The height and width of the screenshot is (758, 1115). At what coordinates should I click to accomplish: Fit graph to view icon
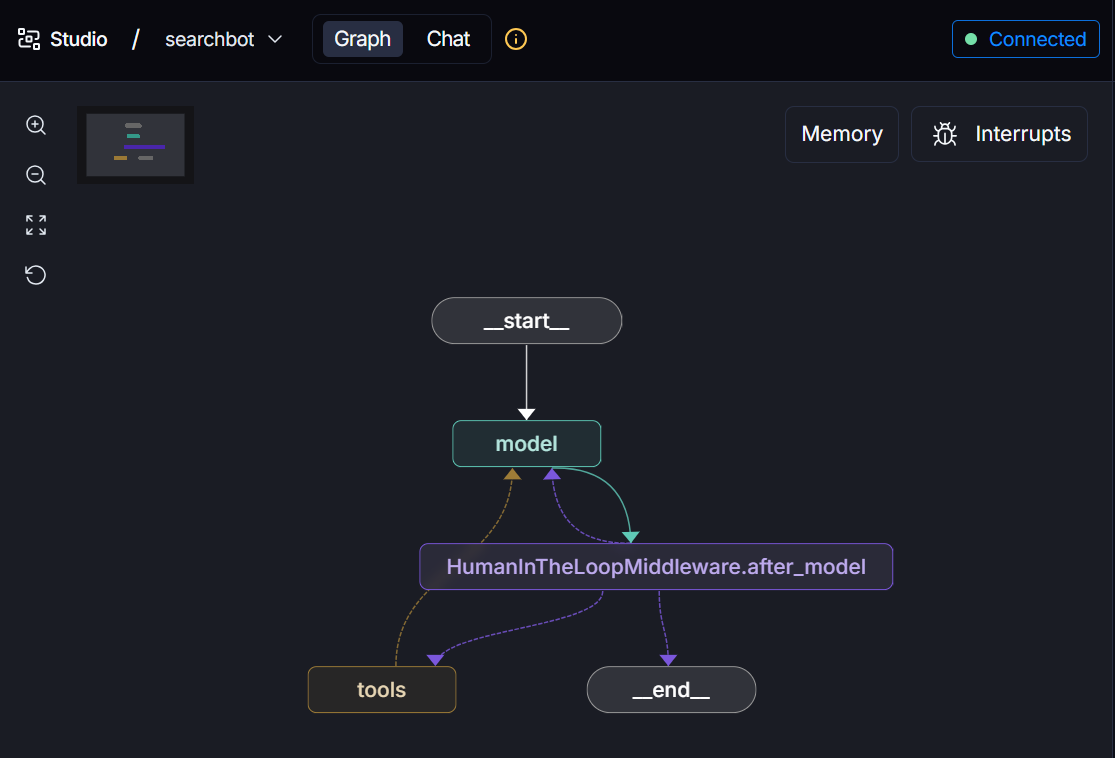tap(36, 225)
